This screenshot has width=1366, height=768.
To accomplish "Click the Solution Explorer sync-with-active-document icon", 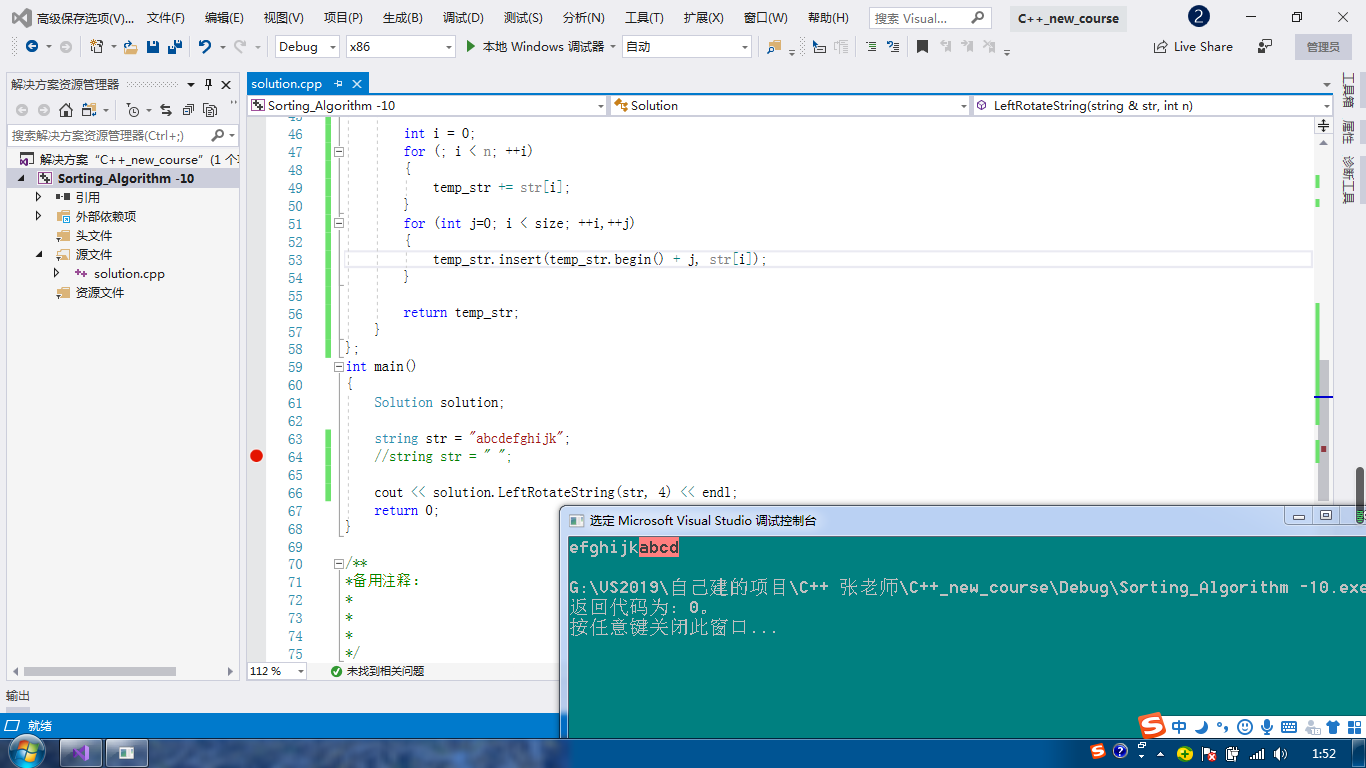I will [x=165, y=110].
